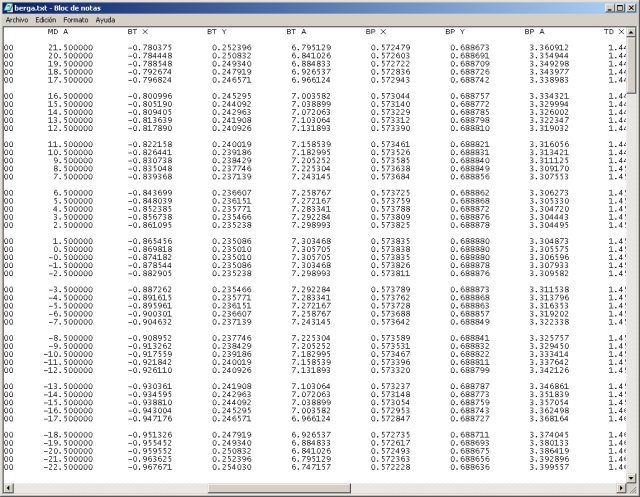This screenshot has height=497, width=640.
Task: Place cursor on the MD A column header
Action: tap(58, 33)
